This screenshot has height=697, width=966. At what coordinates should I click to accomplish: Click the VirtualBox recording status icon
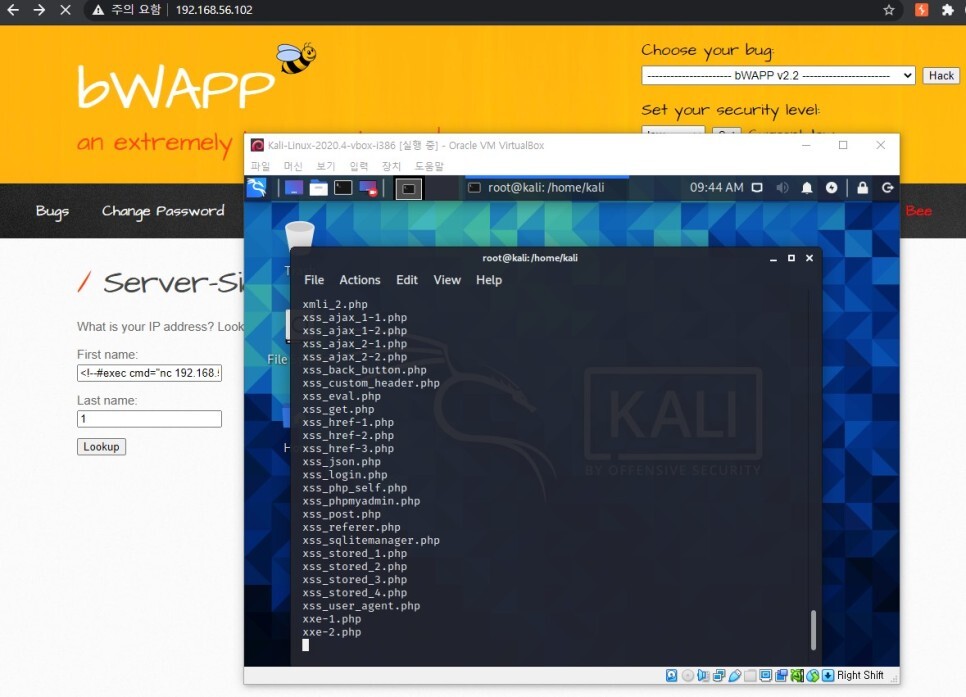(781, 675)
